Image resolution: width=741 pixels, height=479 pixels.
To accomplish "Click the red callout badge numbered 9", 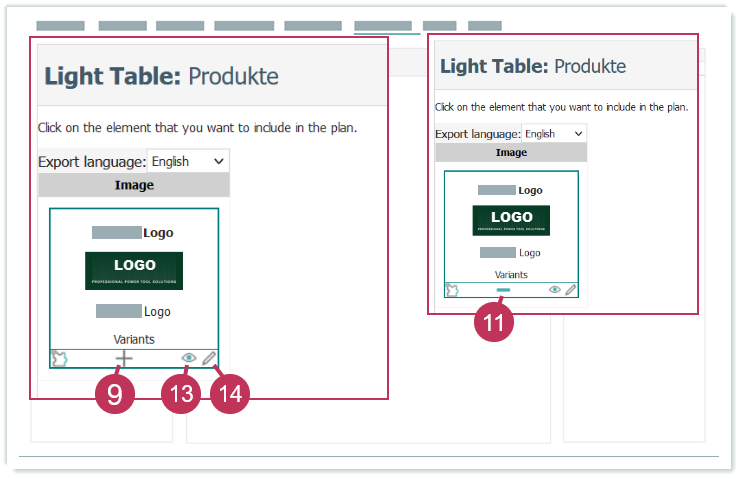I will tap(115, 394).
